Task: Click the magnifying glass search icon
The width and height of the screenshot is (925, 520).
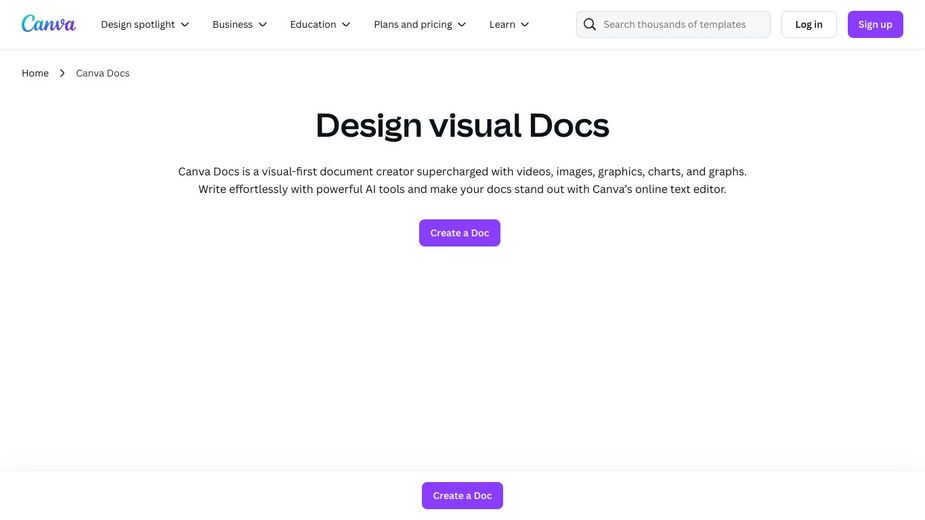Action: click(590, 24)
